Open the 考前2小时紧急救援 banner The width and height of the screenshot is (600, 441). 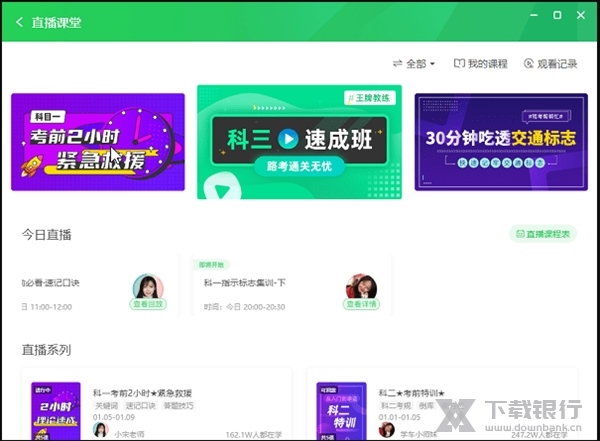pos(98,142)
